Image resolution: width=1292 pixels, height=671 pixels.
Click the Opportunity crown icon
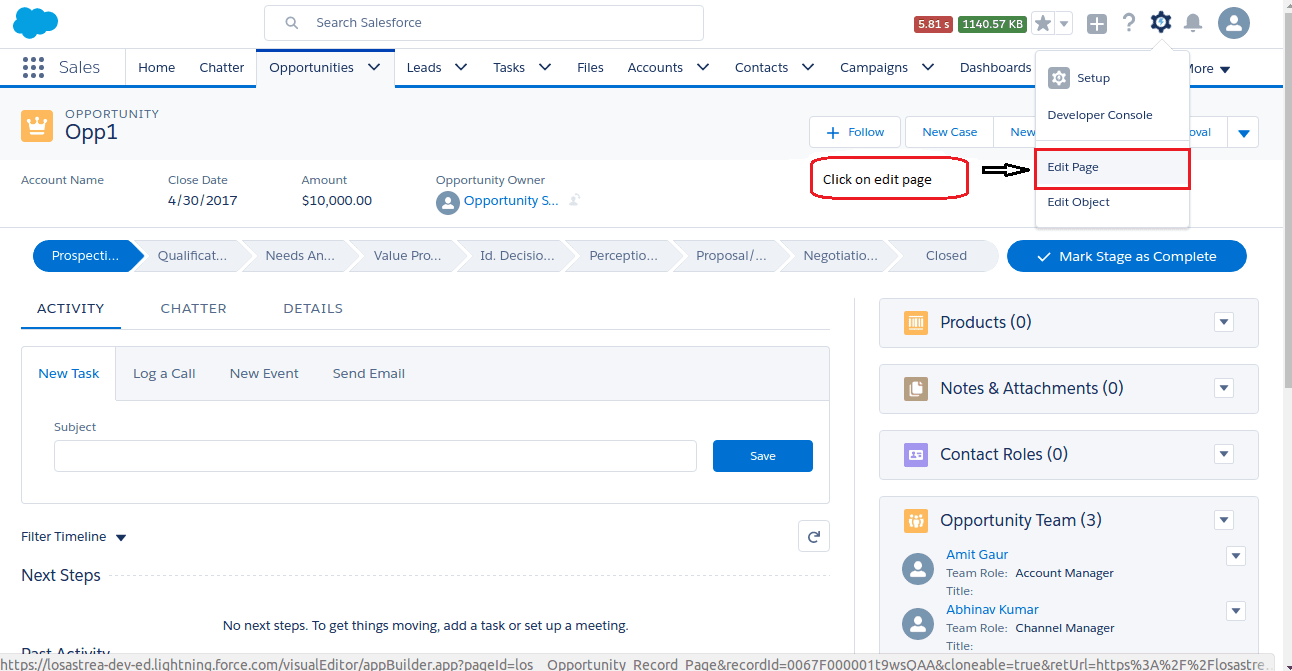pos(37,125)
